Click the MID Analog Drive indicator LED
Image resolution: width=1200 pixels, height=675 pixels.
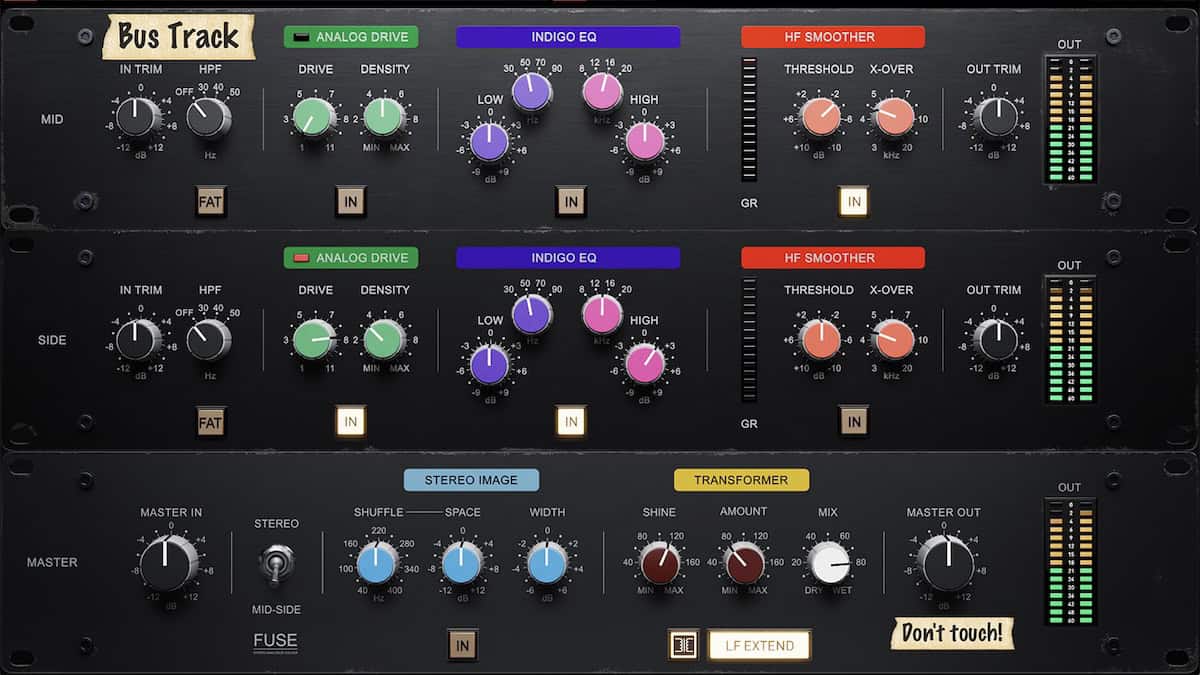(x=300, y=37)
